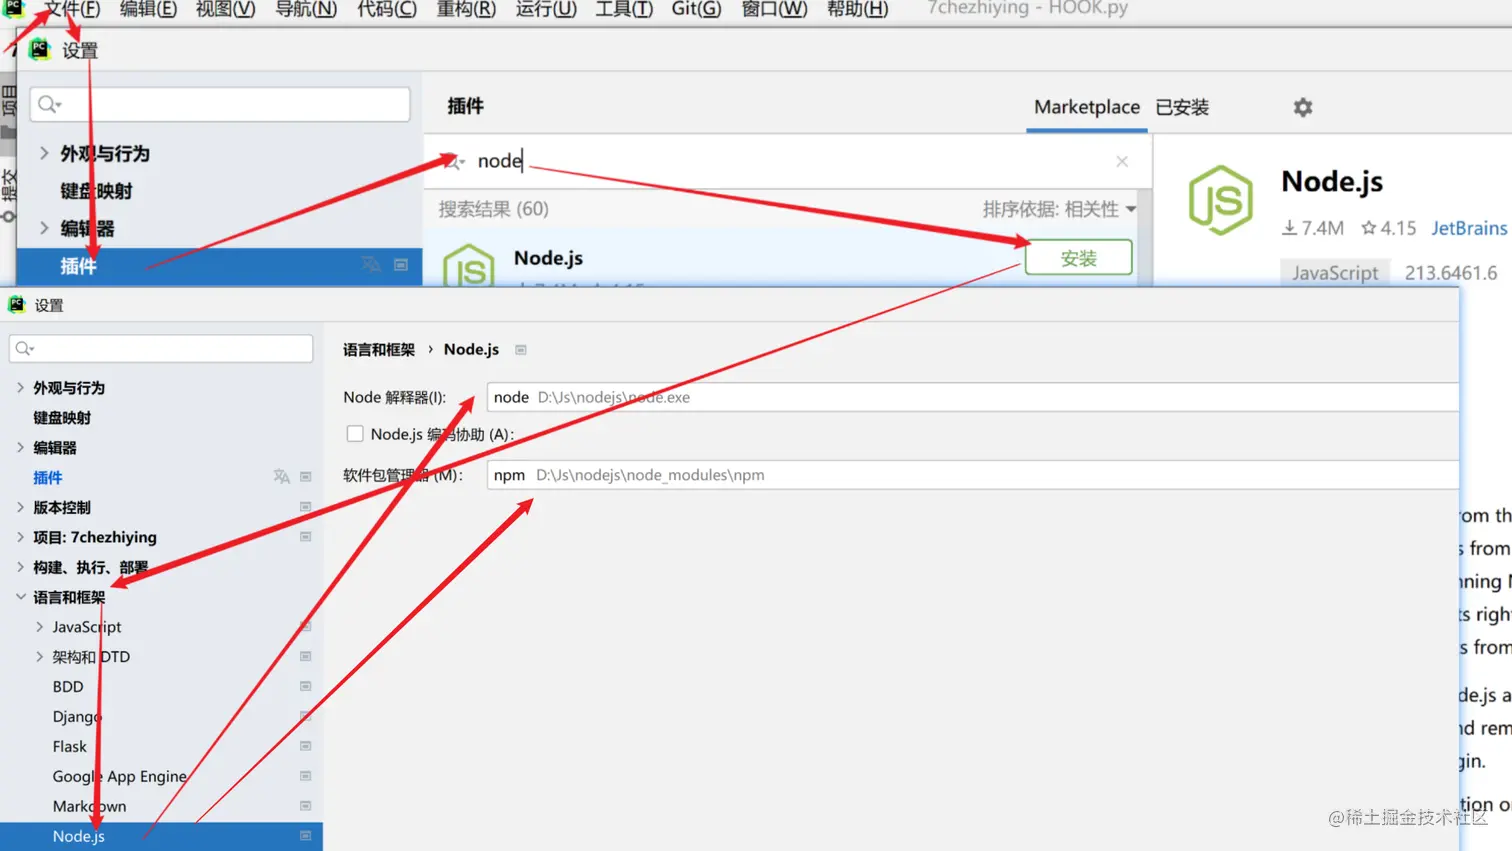Click project-level icon on highlighted Node.js row
Screen dimensions: 1512x851
pos(305,836)
